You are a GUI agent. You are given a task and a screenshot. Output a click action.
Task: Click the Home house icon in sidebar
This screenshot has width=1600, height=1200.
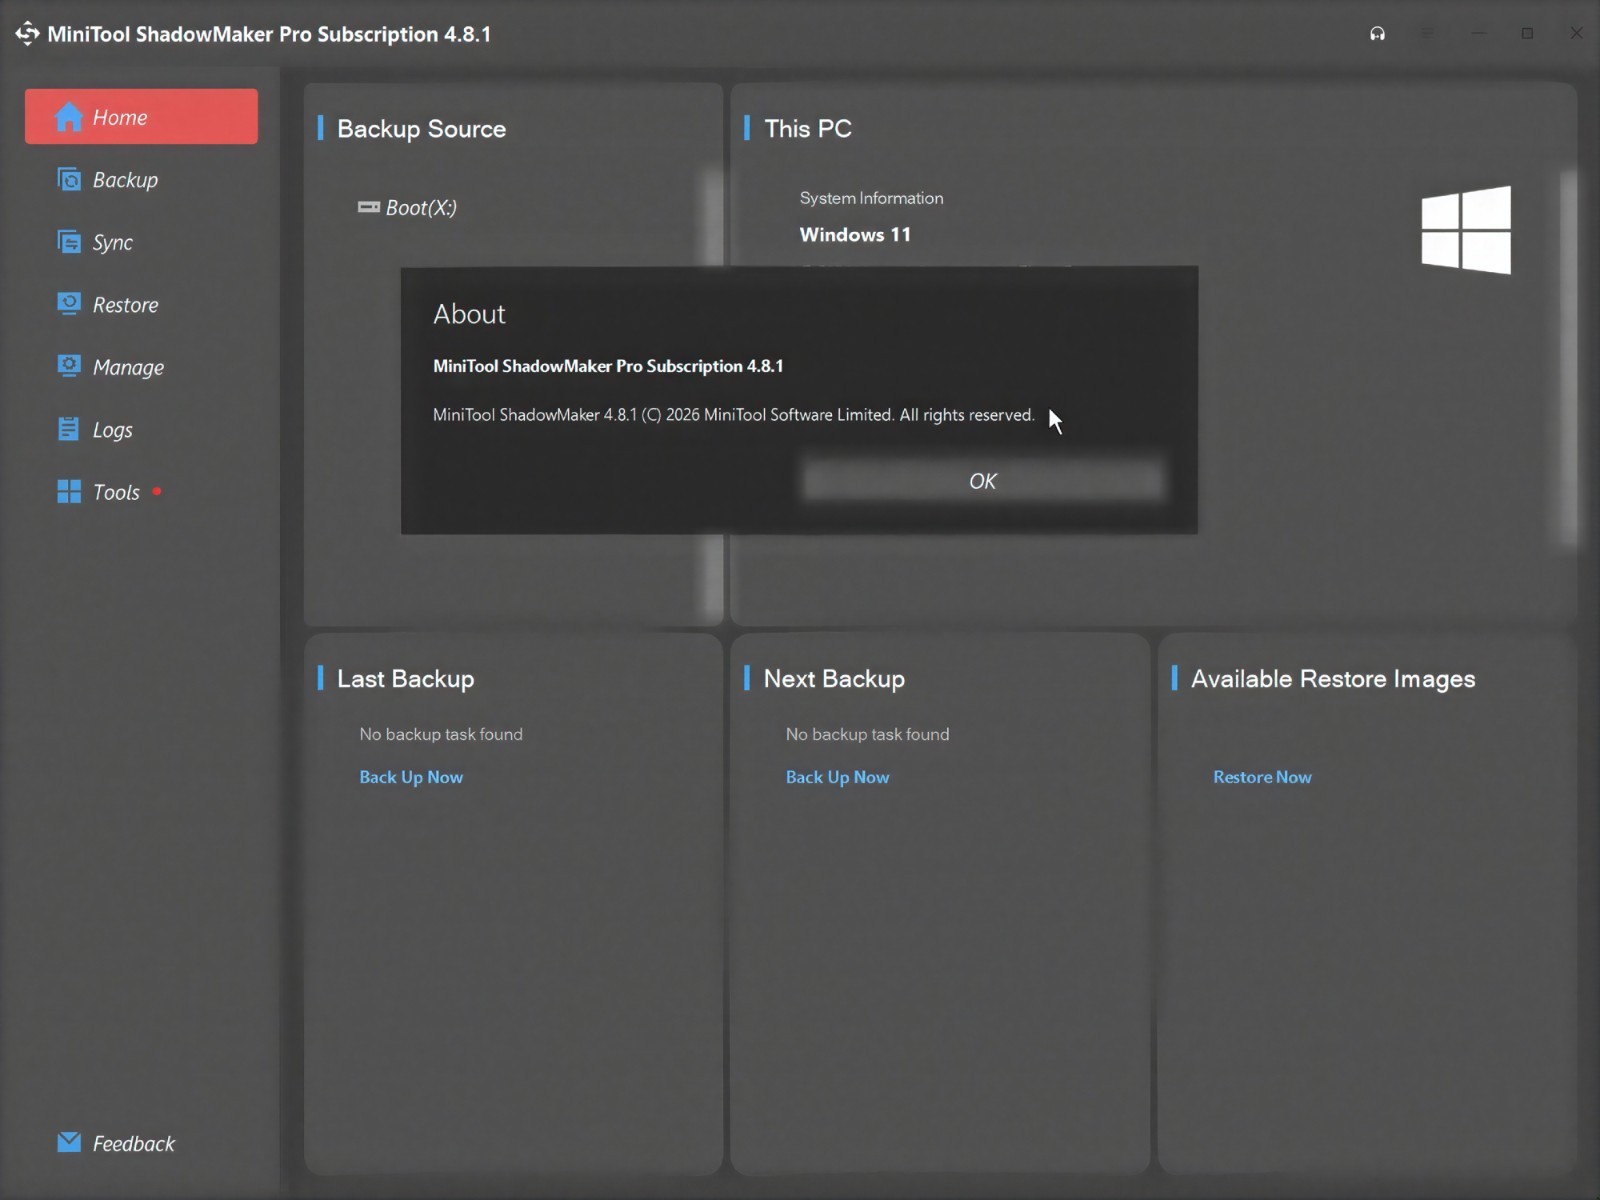coord(69,117)
